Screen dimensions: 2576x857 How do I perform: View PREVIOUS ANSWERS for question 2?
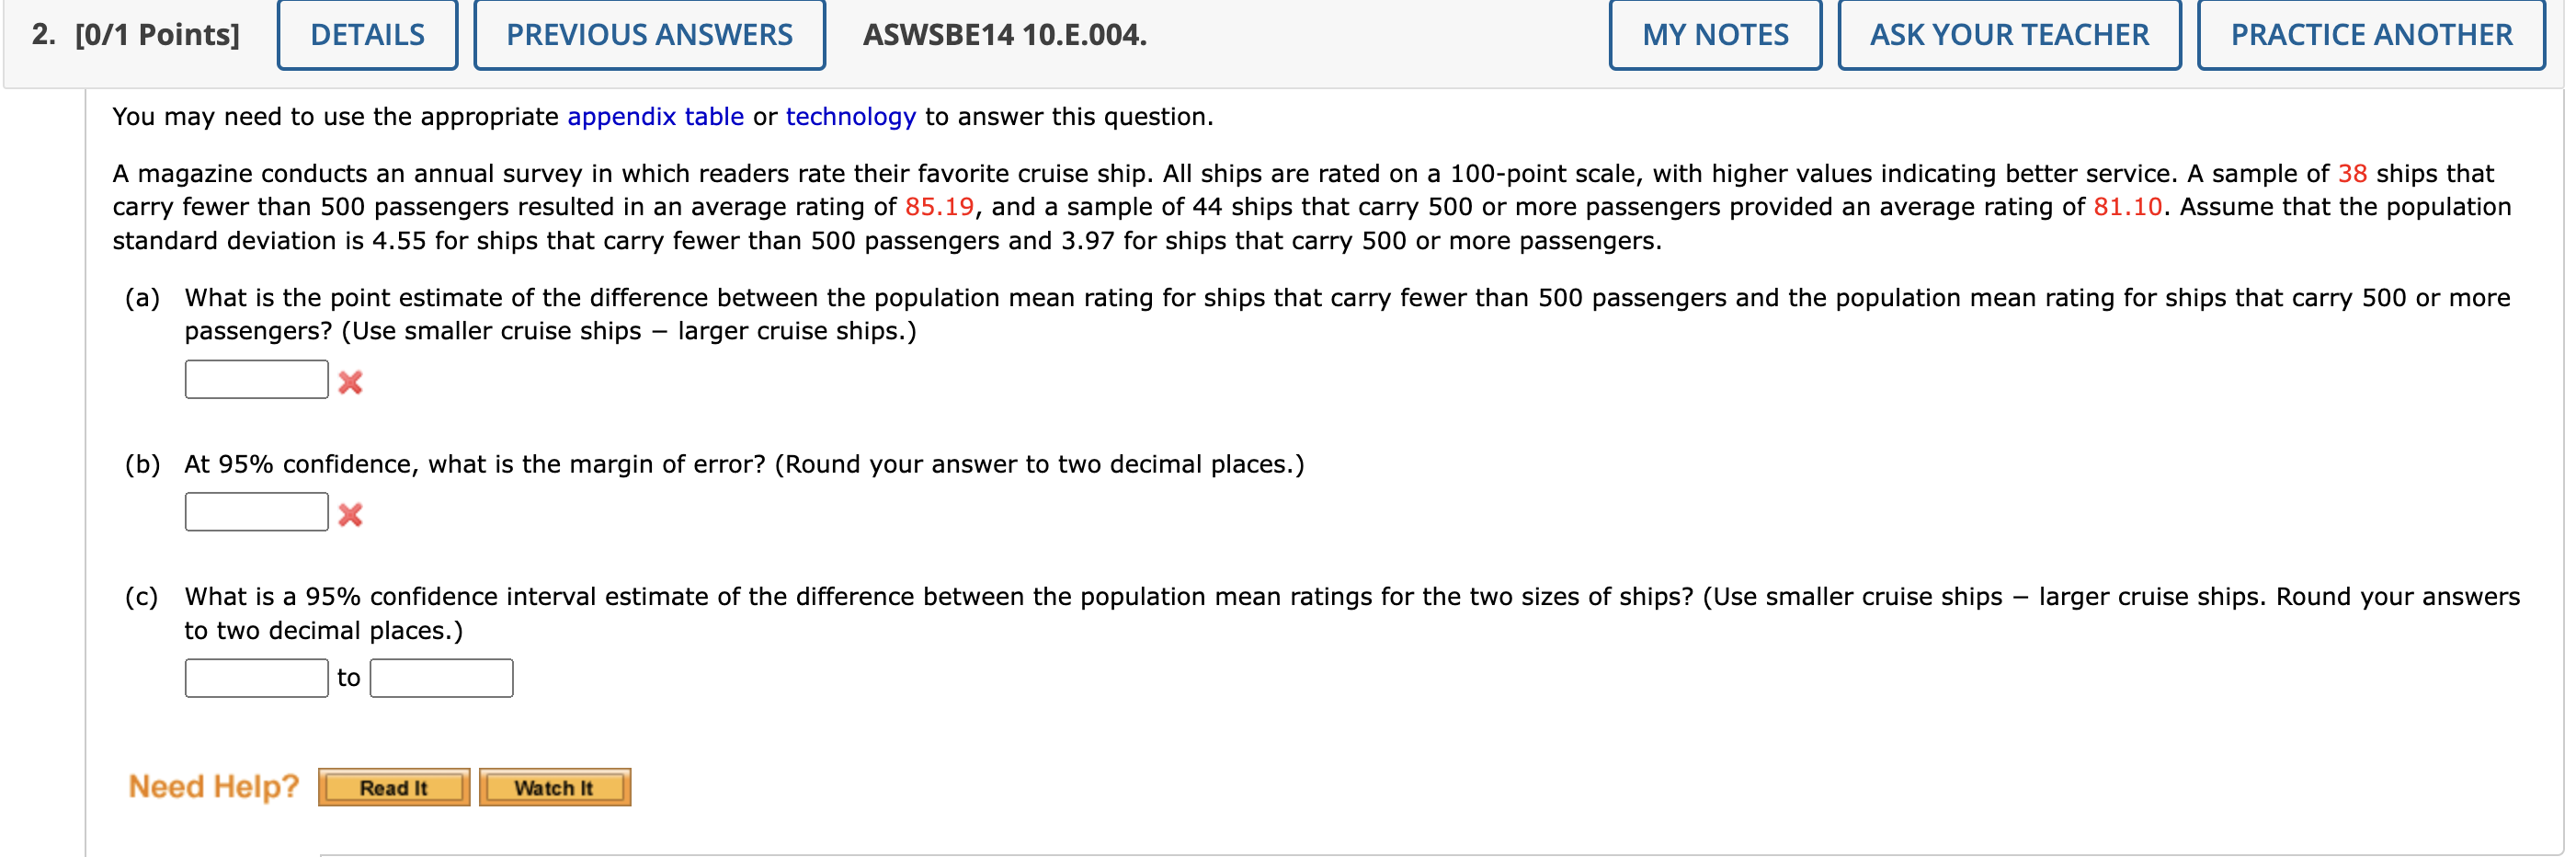tap(649, 34)
